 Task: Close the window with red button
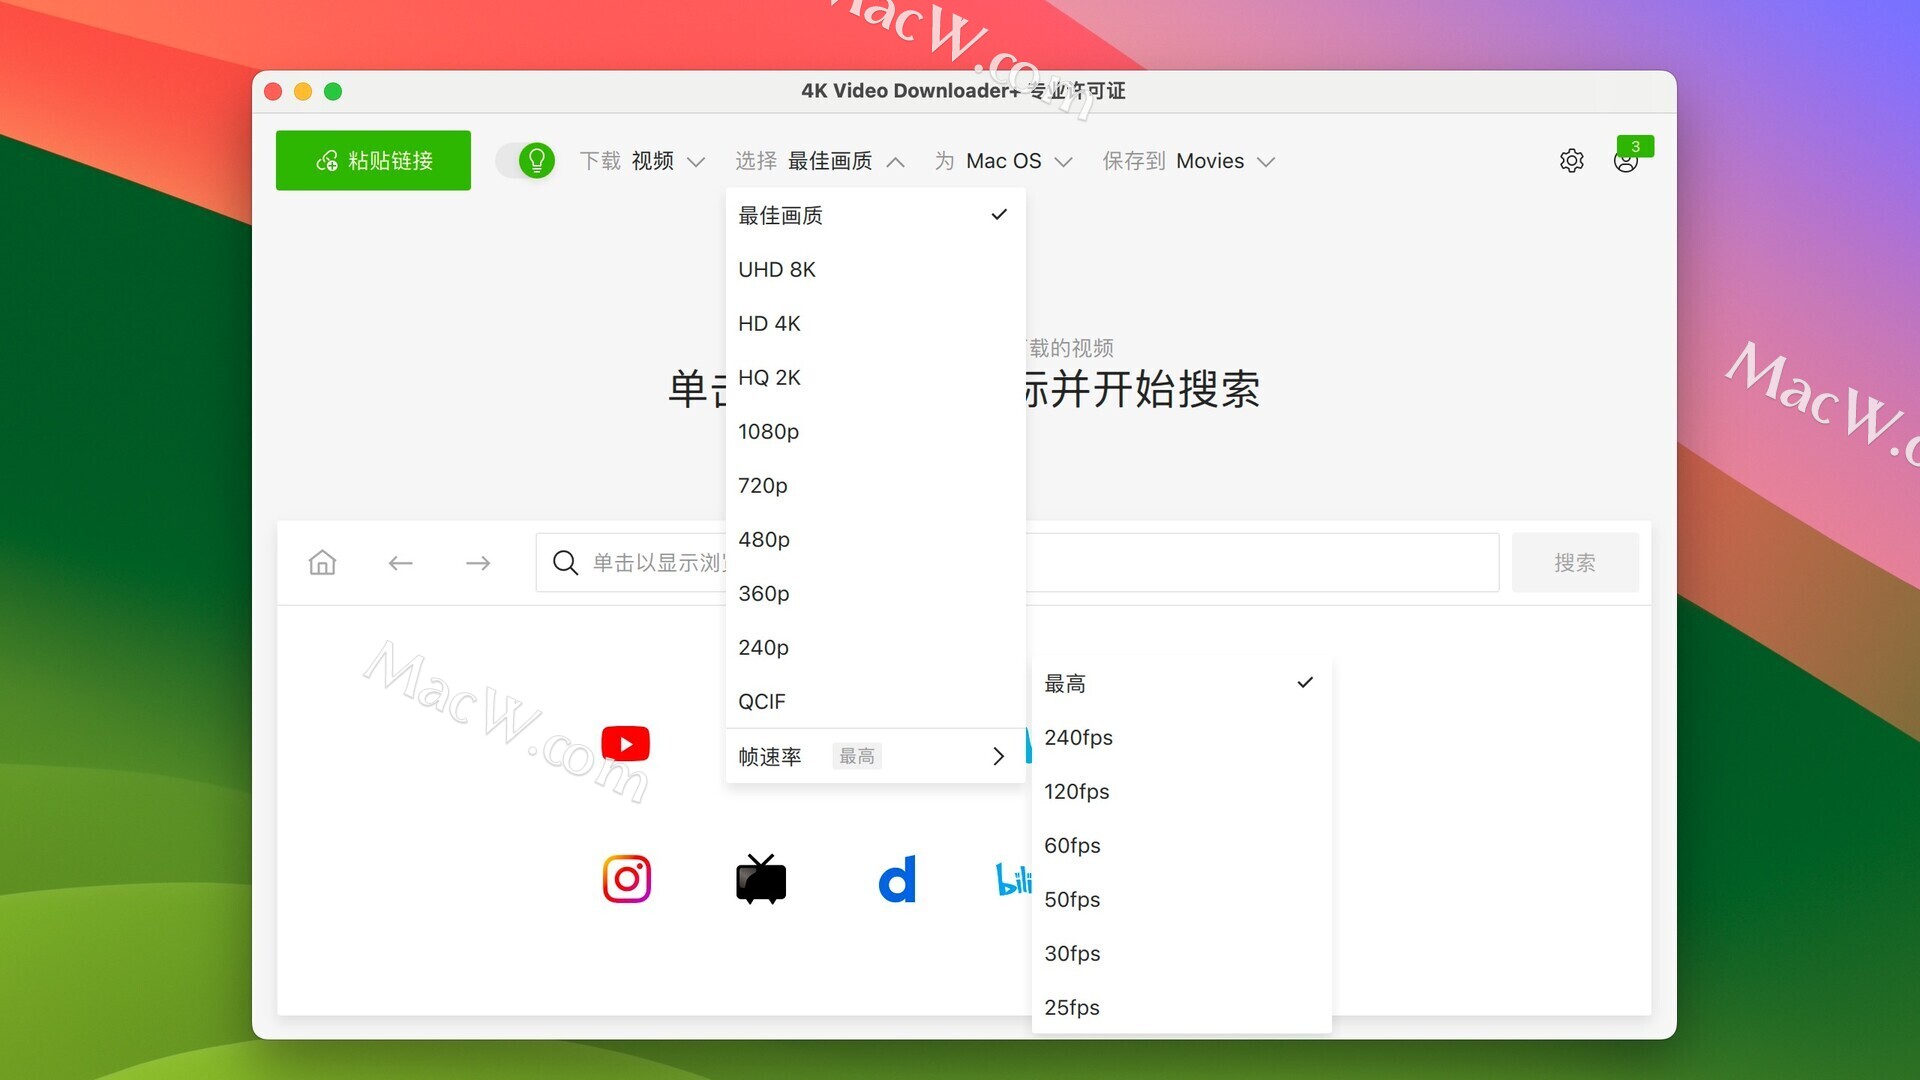point(273,91)
